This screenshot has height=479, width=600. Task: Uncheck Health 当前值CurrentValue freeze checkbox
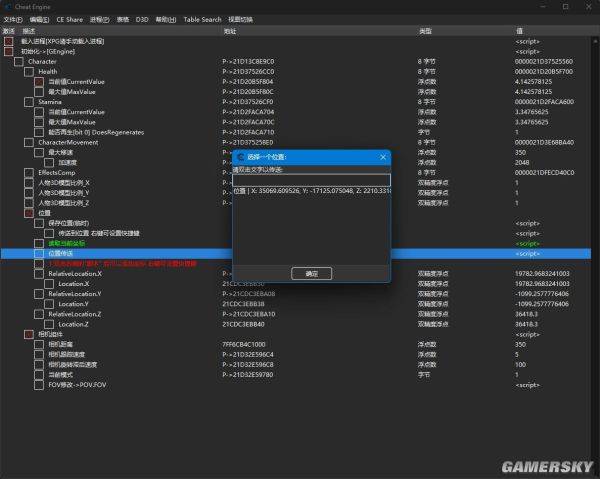pos(39,82)
